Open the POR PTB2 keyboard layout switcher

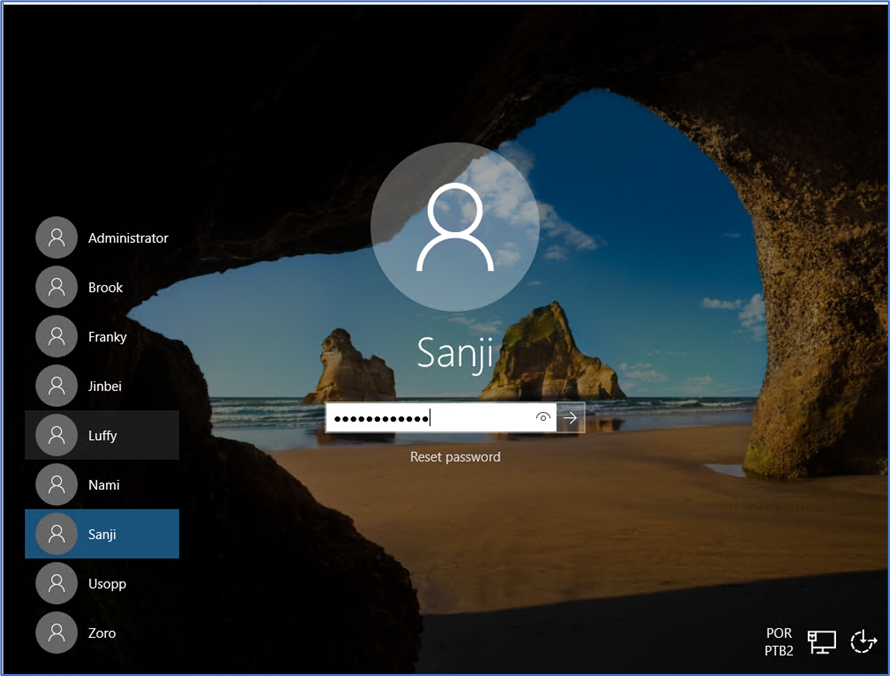point(779,641)
